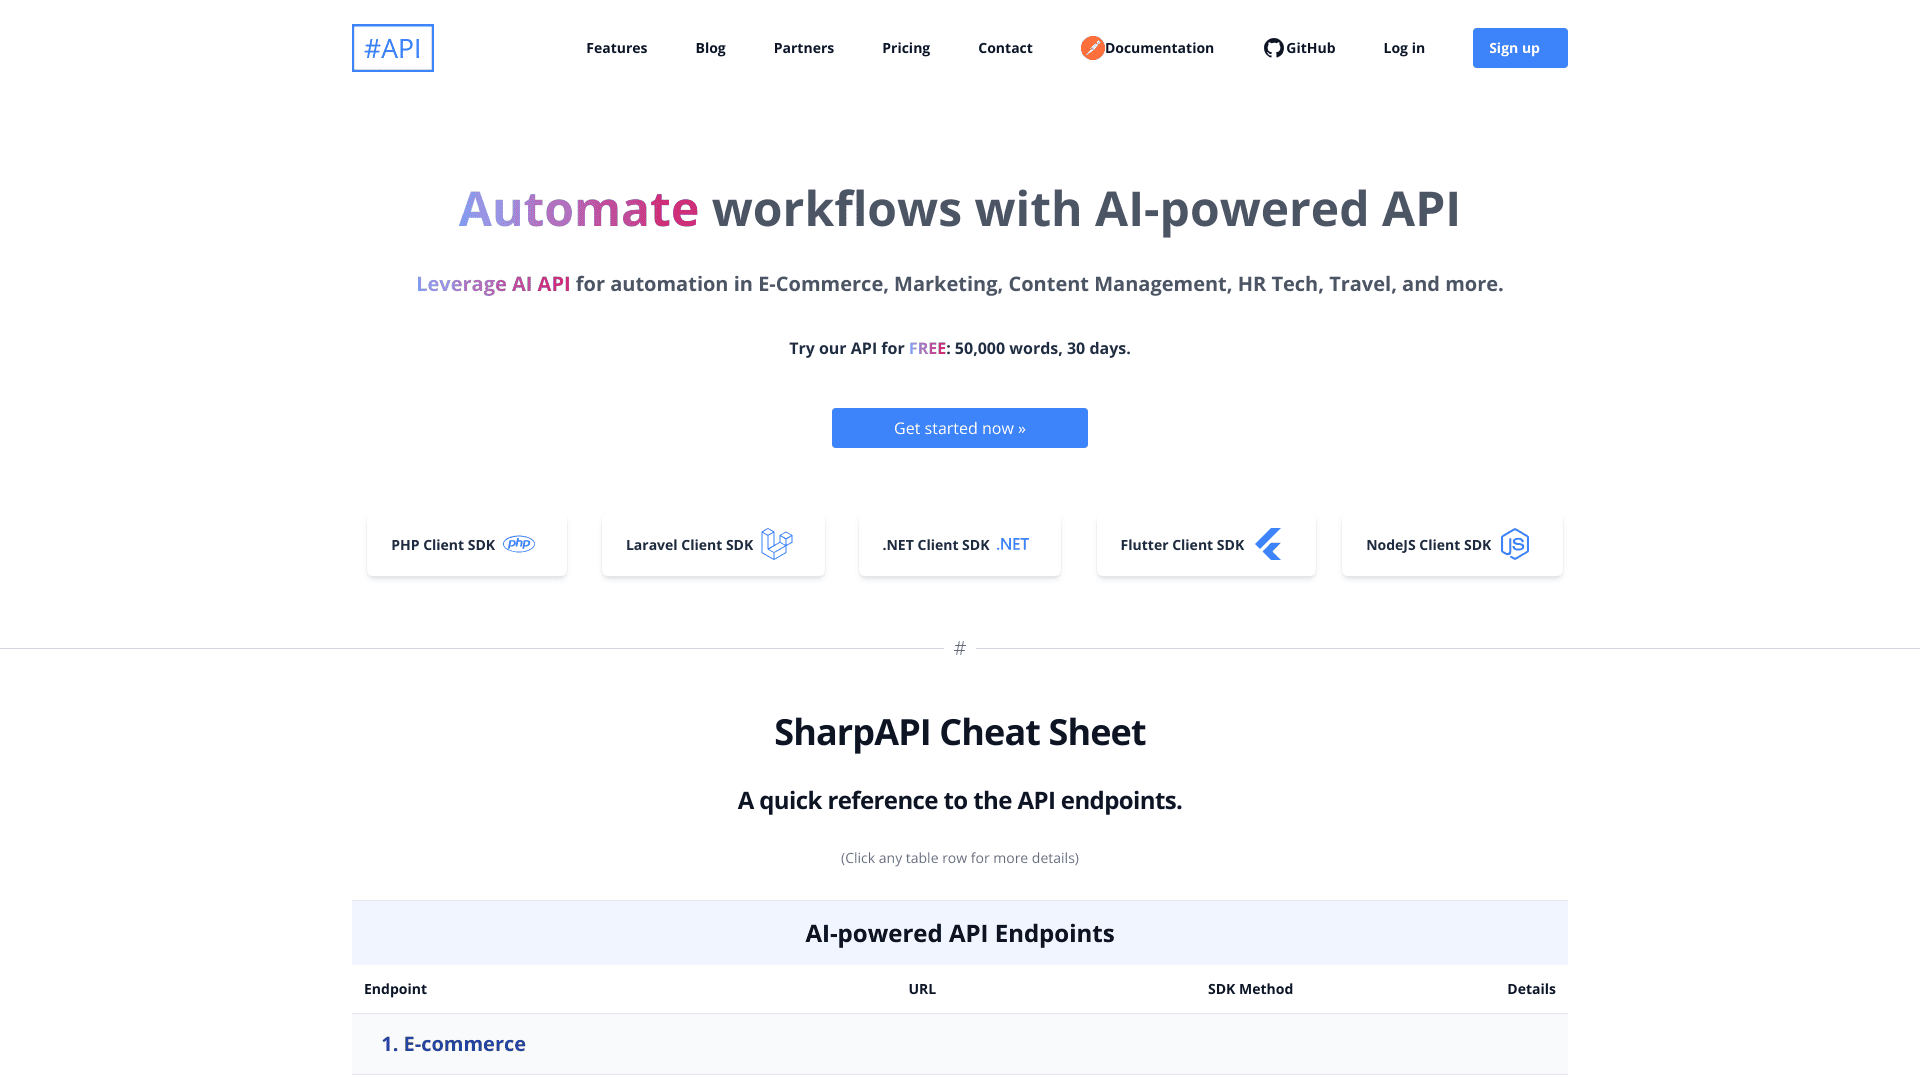Click the .NET icon beside .NET Client SDK

click(1012, 544)
